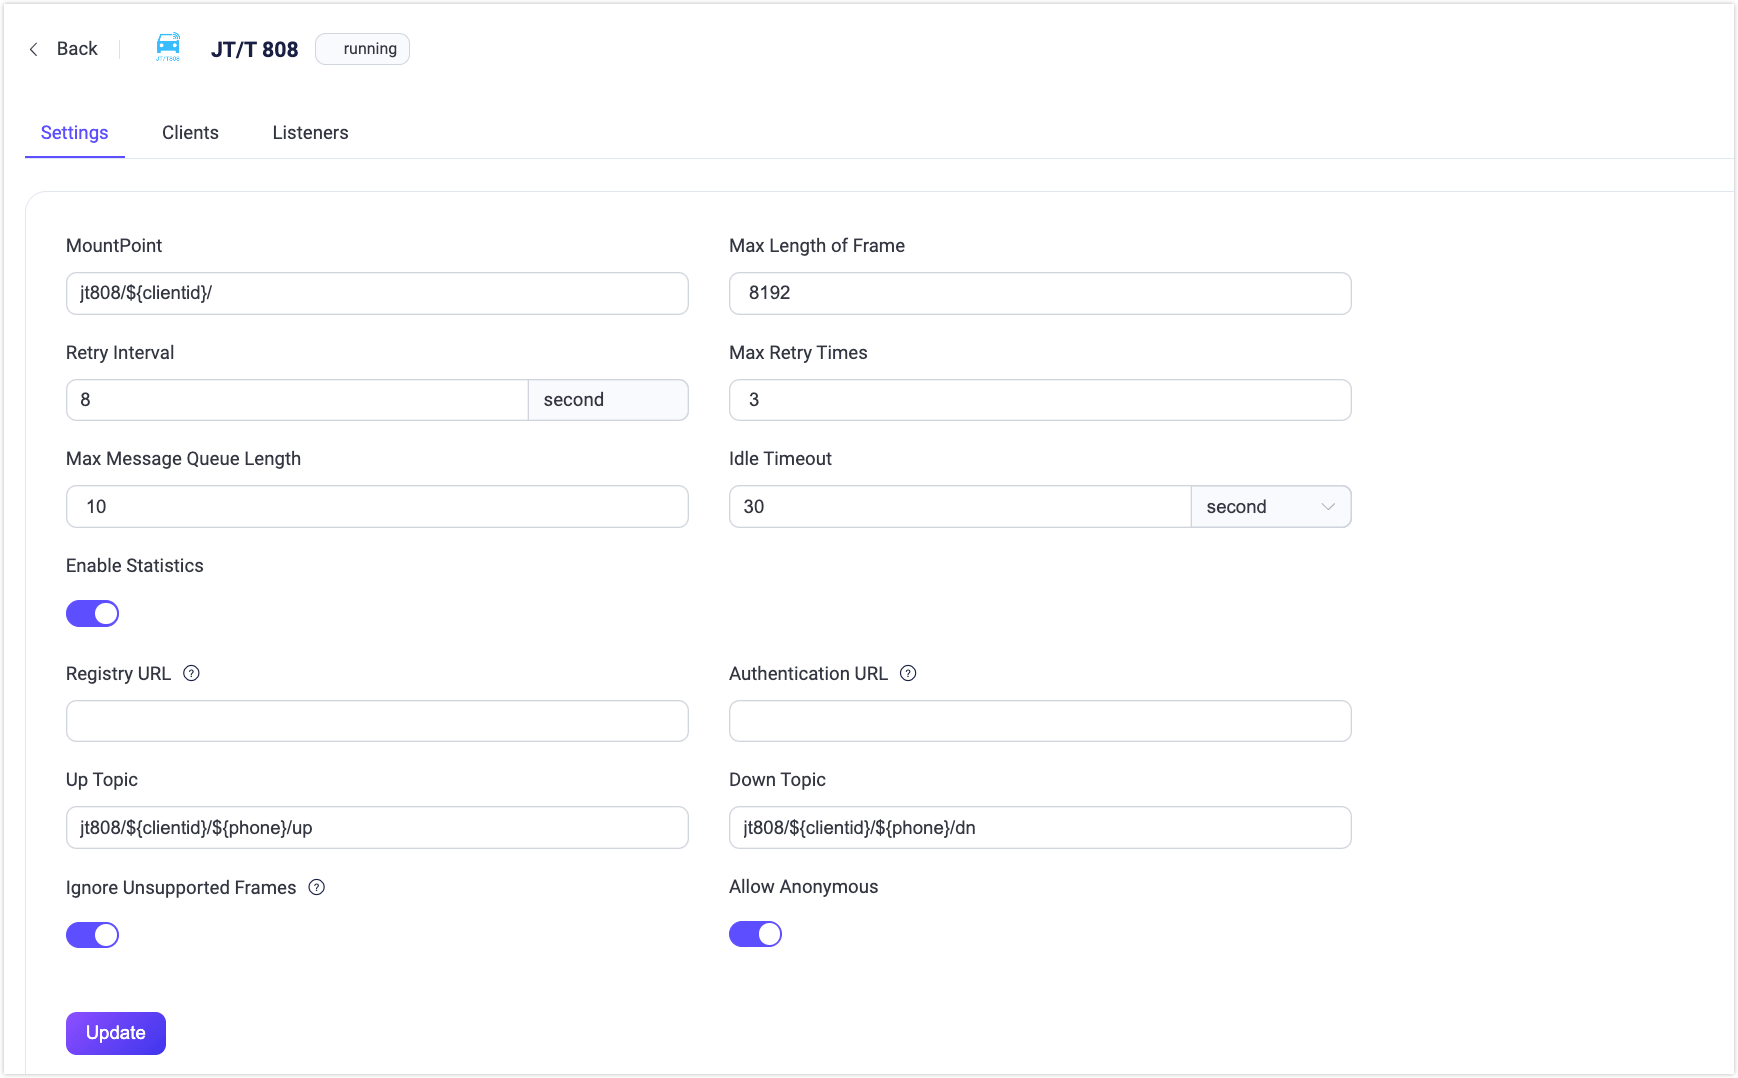Click into the Down Topic field

[x=1040, y=828]
